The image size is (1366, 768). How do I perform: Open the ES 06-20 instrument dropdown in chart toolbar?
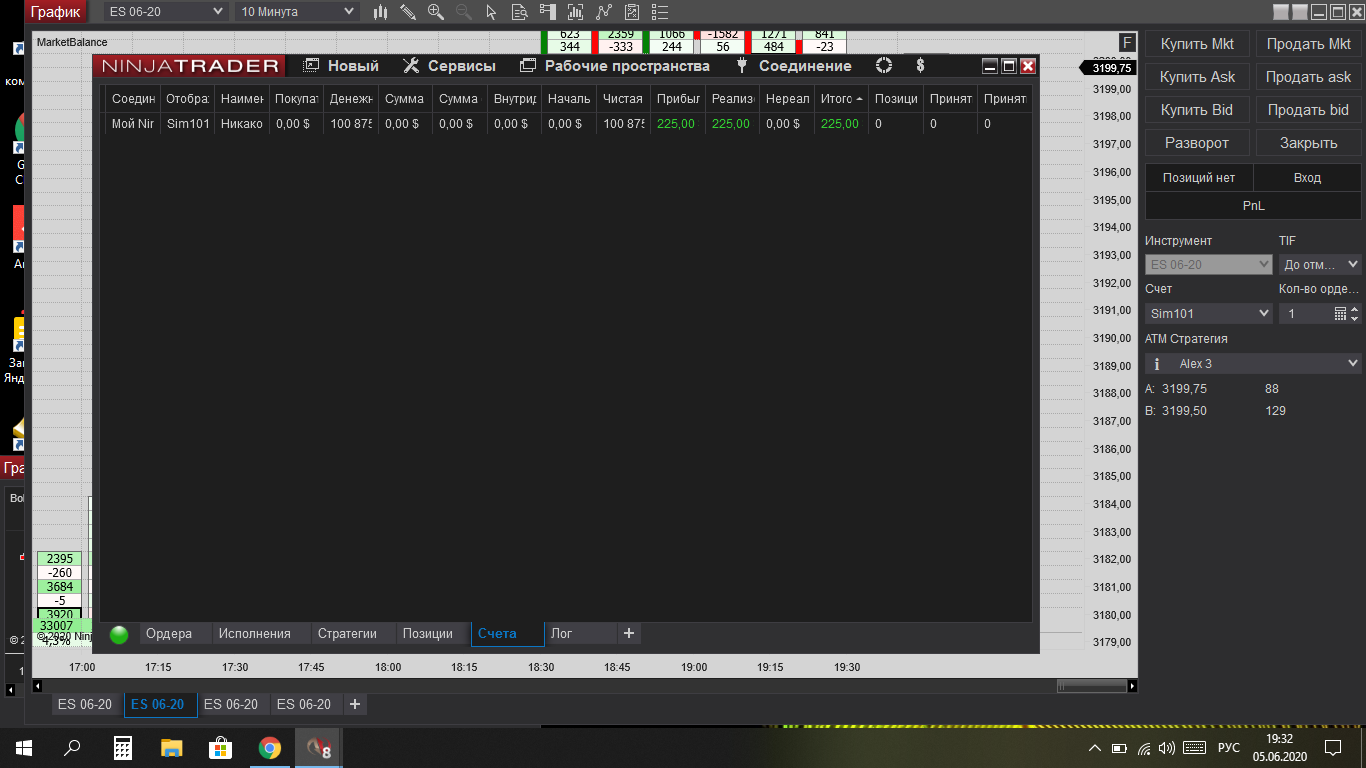pos(166,12)
